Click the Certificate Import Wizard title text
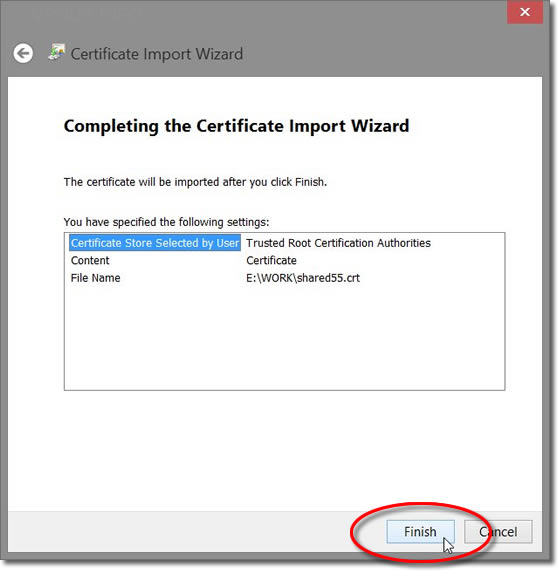The height and width of the screenshot is (571, 558). [x=157, y=54]
